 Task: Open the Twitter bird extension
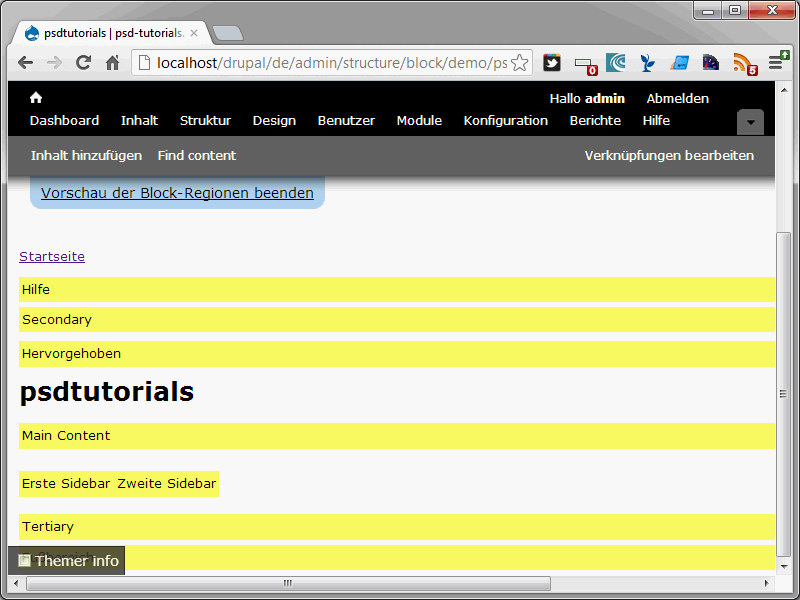tap(552, 63)
